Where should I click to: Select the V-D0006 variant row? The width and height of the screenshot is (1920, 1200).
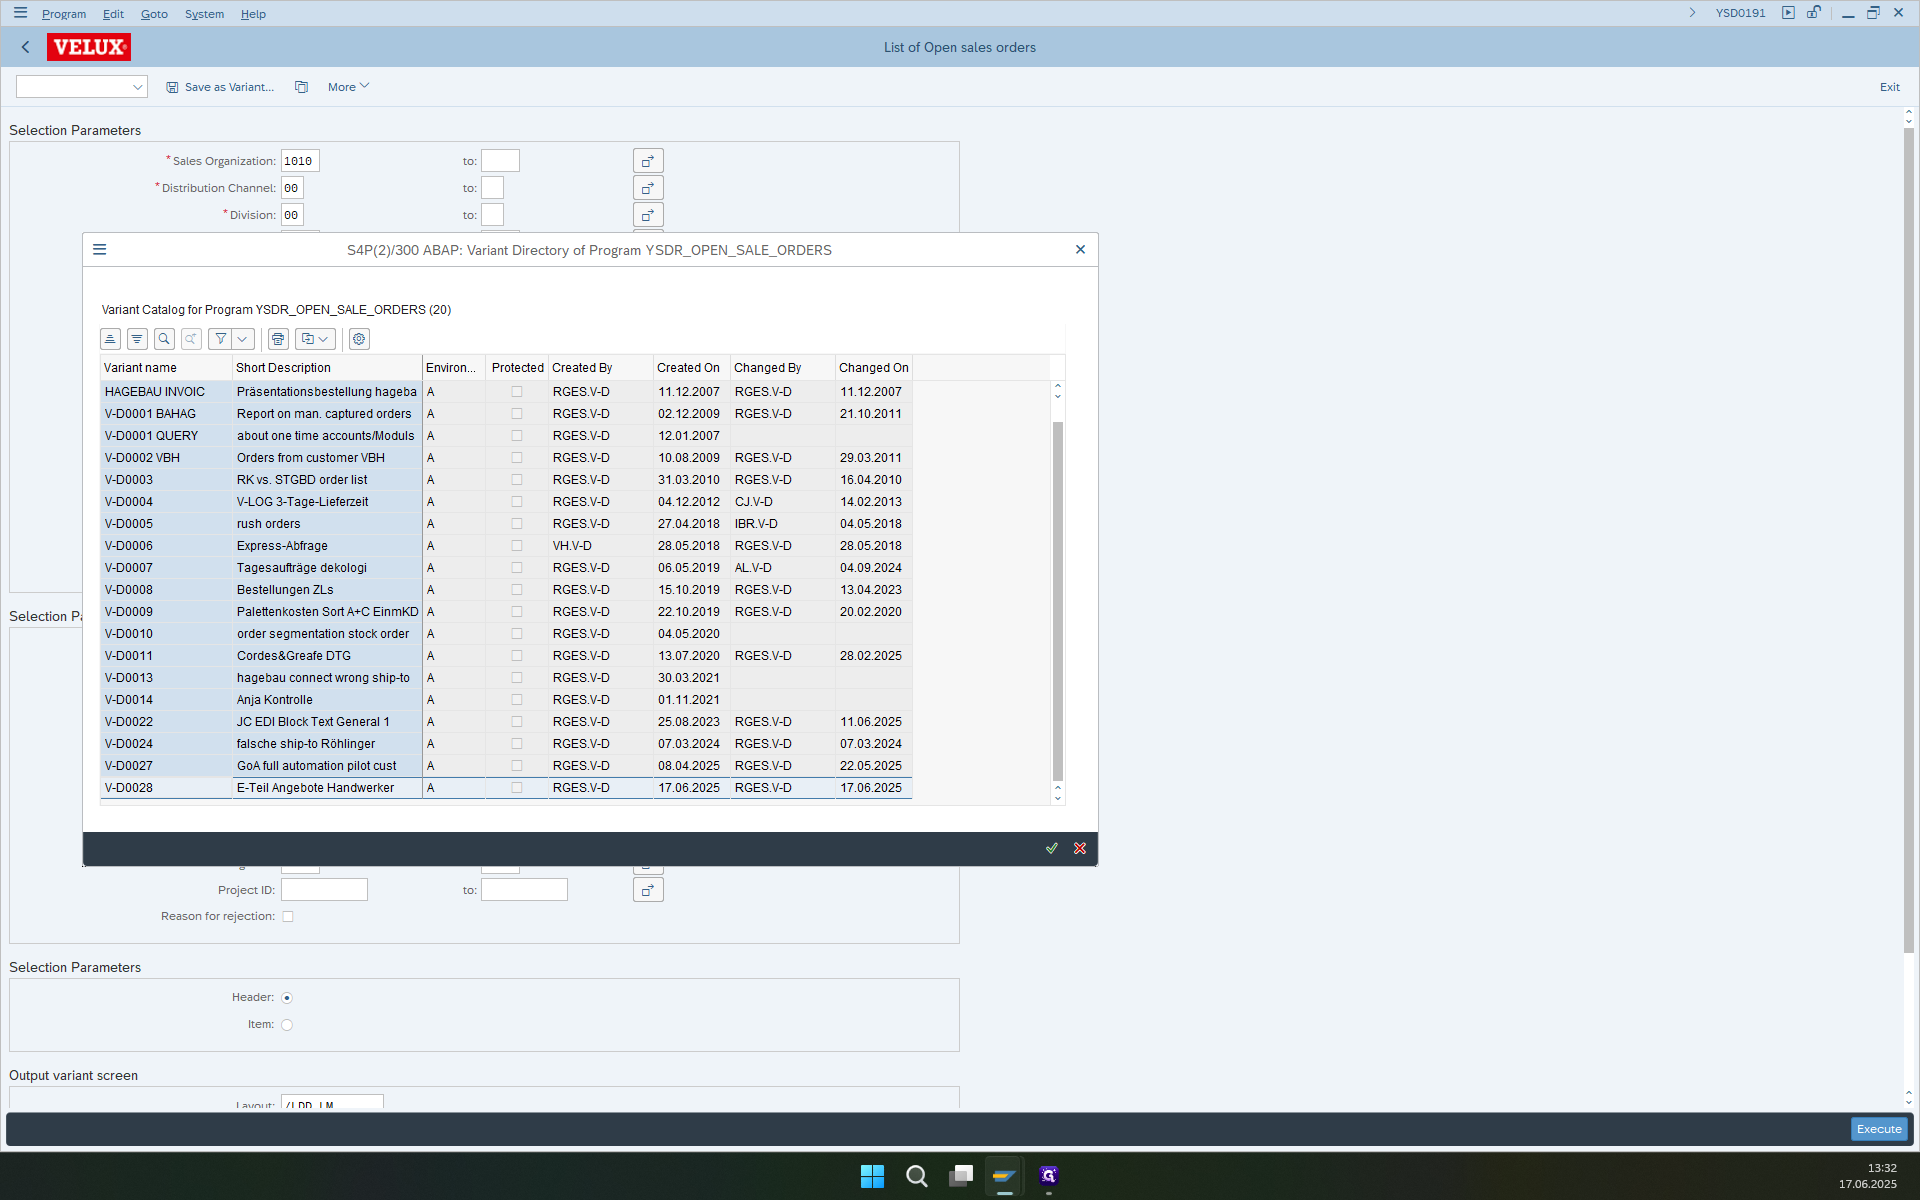(x=506, y=546)
